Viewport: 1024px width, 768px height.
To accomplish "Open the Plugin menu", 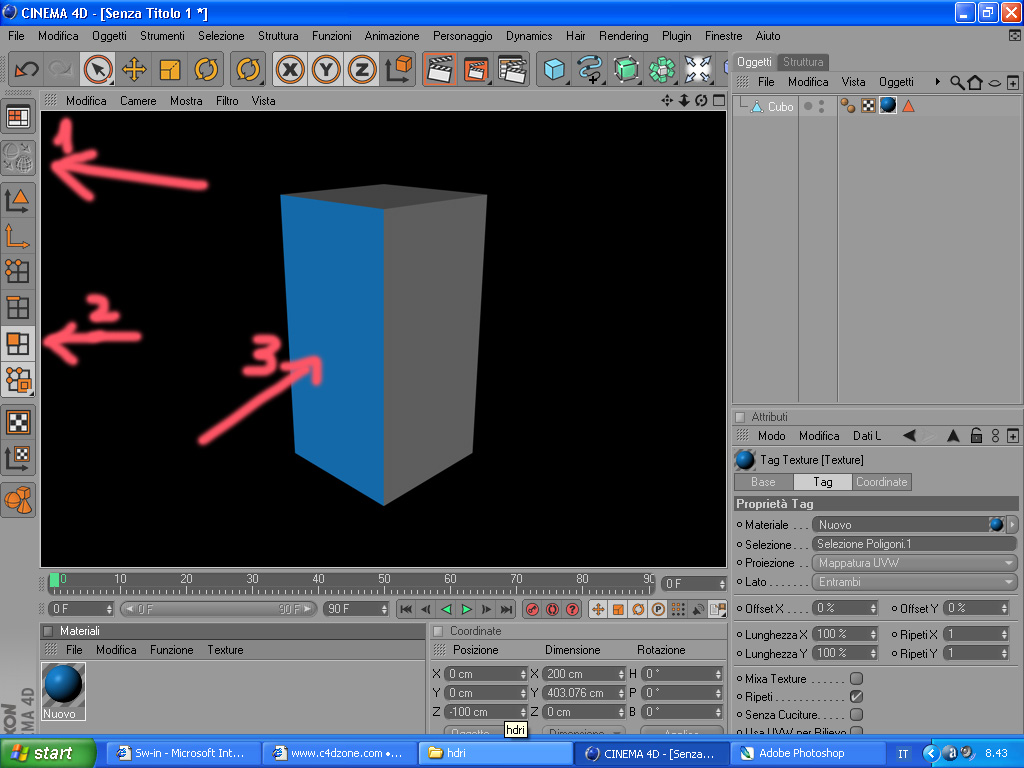I will tap(676, 36).
